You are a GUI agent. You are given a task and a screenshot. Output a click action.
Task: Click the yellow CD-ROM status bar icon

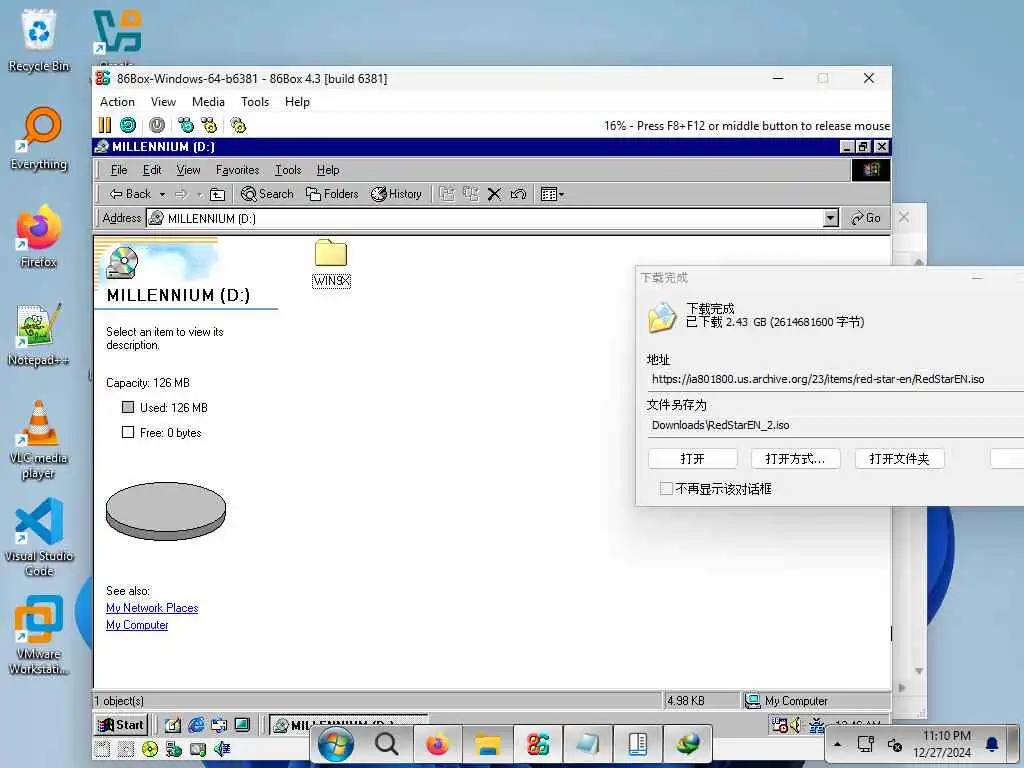click(x=150, y=749)
